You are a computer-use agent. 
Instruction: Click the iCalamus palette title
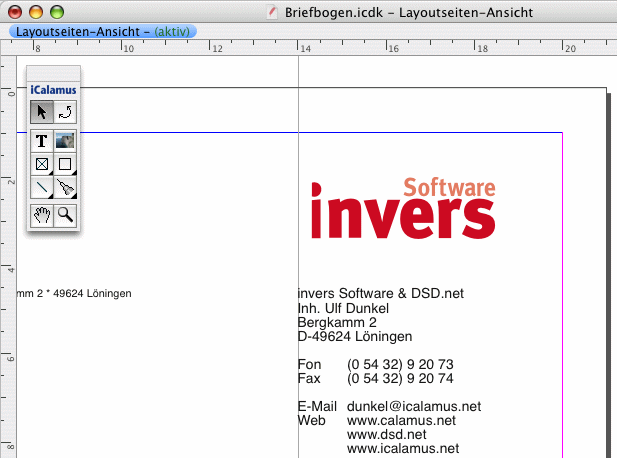coord(54,90)
